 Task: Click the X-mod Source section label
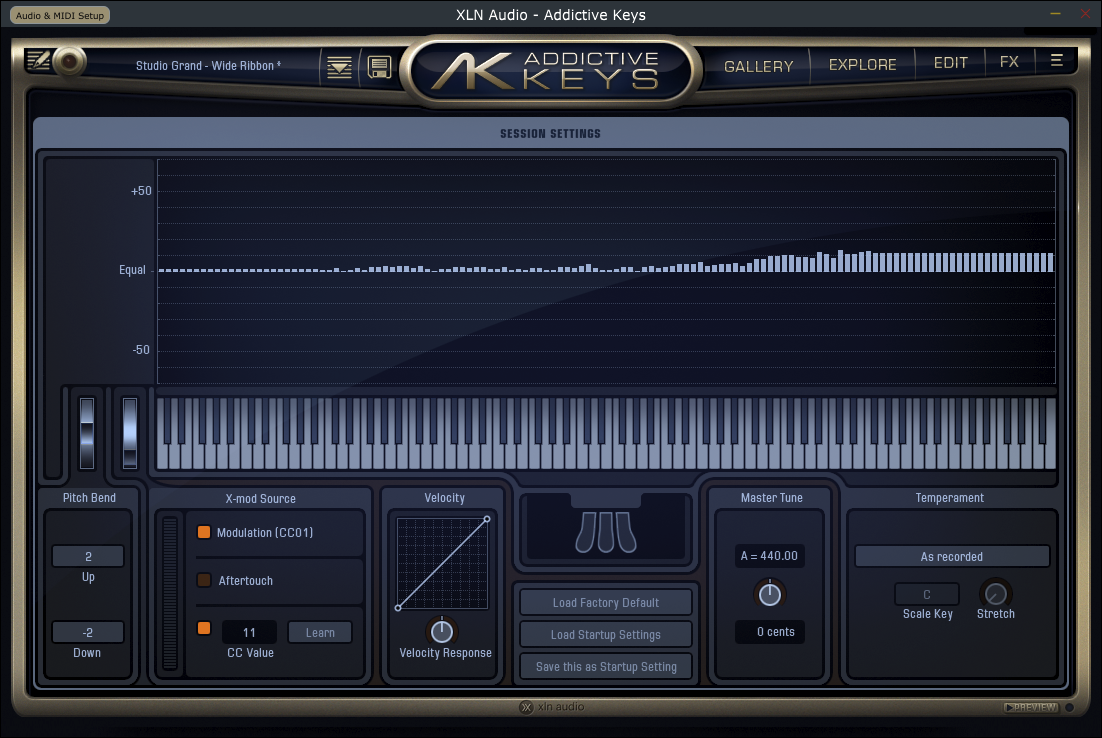(x=260, y=498)
